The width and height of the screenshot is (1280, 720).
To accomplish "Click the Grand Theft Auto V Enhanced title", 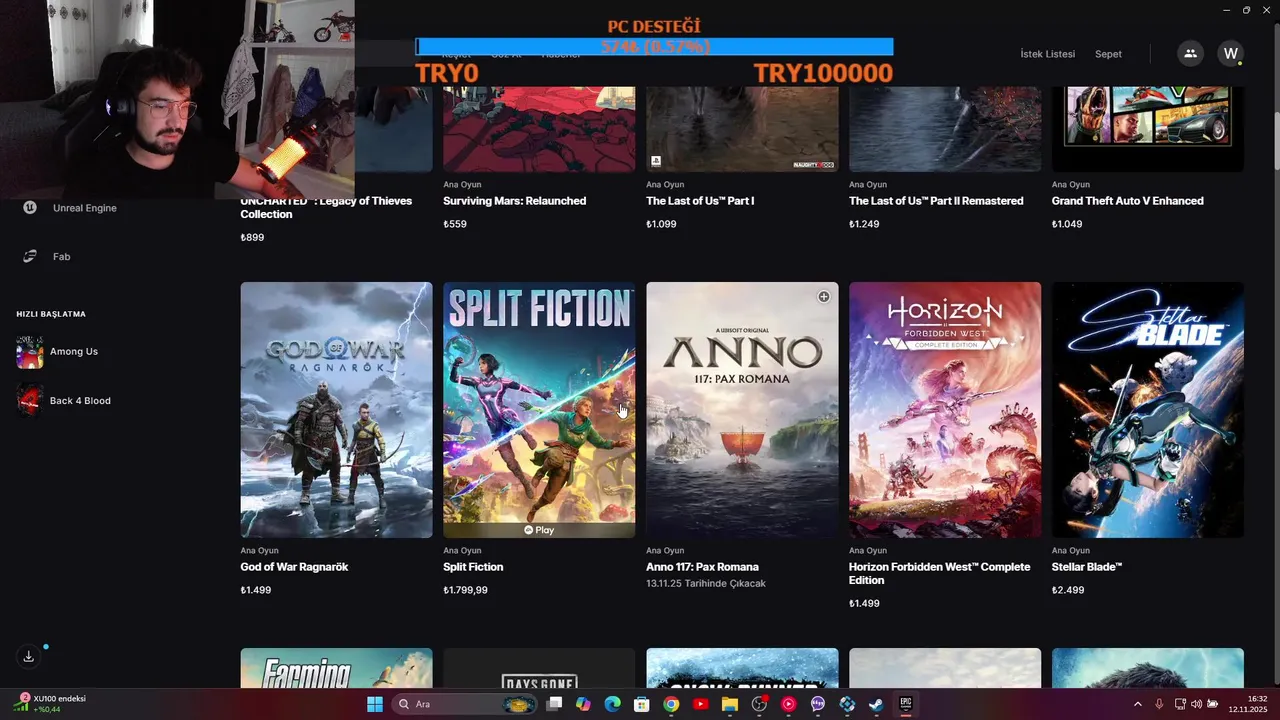I will pyautogui.click(x=1128, y=201).
